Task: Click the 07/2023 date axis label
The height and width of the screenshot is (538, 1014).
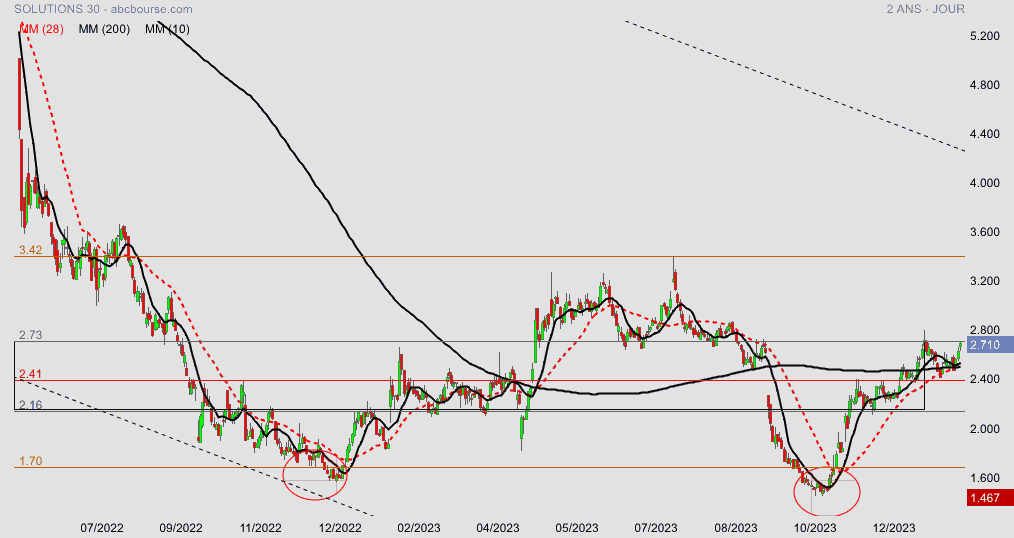Action: coord(656,528)
